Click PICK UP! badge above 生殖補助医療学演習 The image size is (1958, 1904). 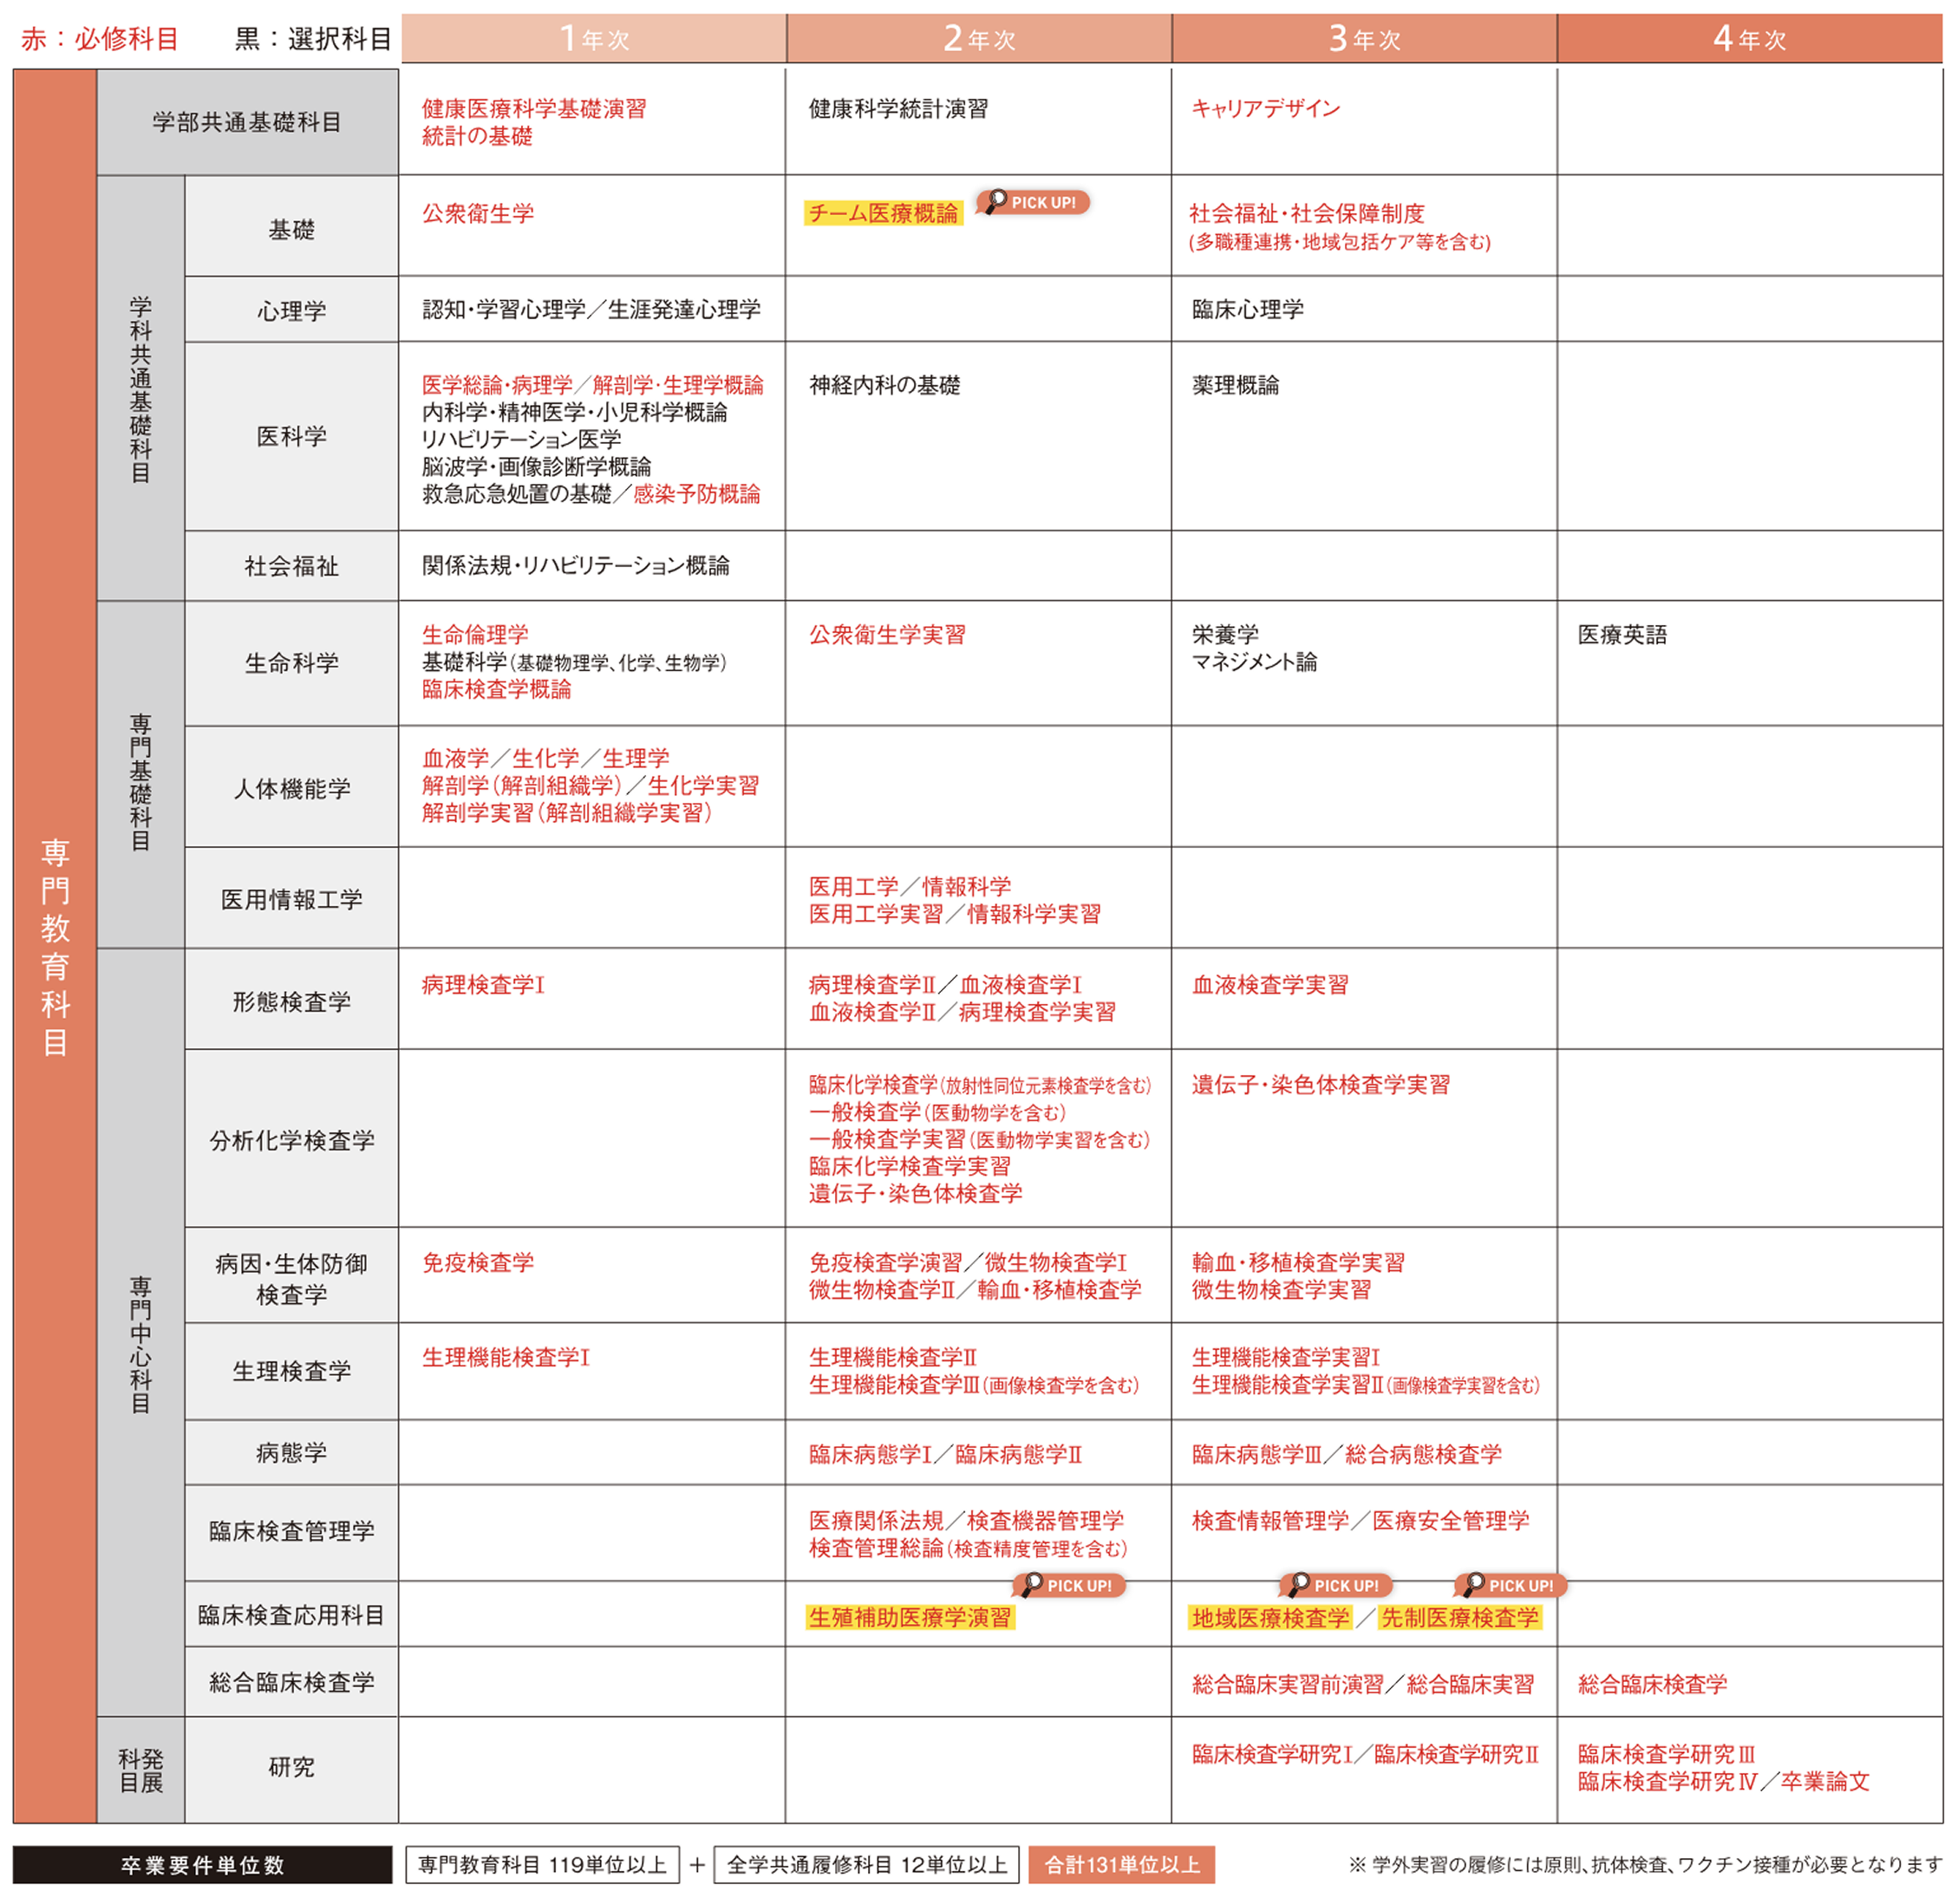coord(1068,1586)
